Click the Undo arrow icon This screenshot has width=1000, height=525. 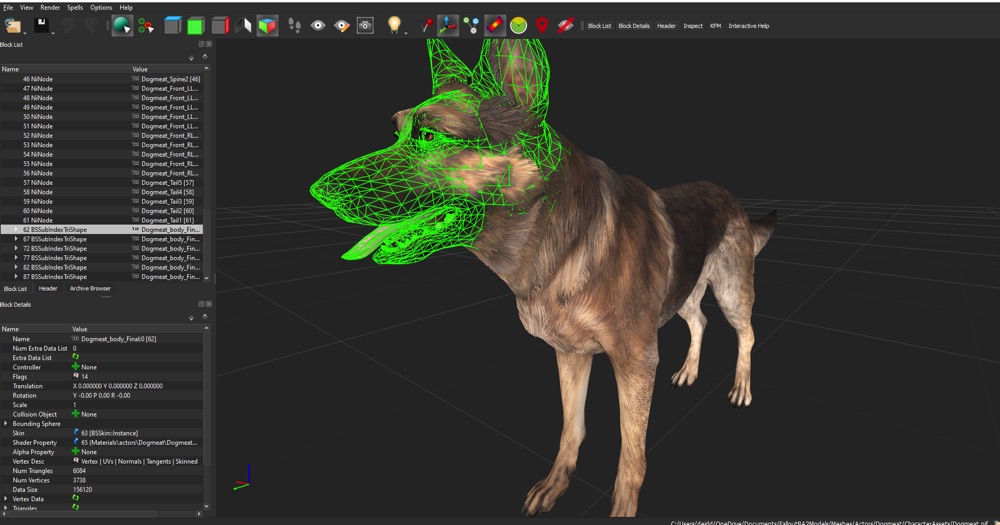[68, 26]
